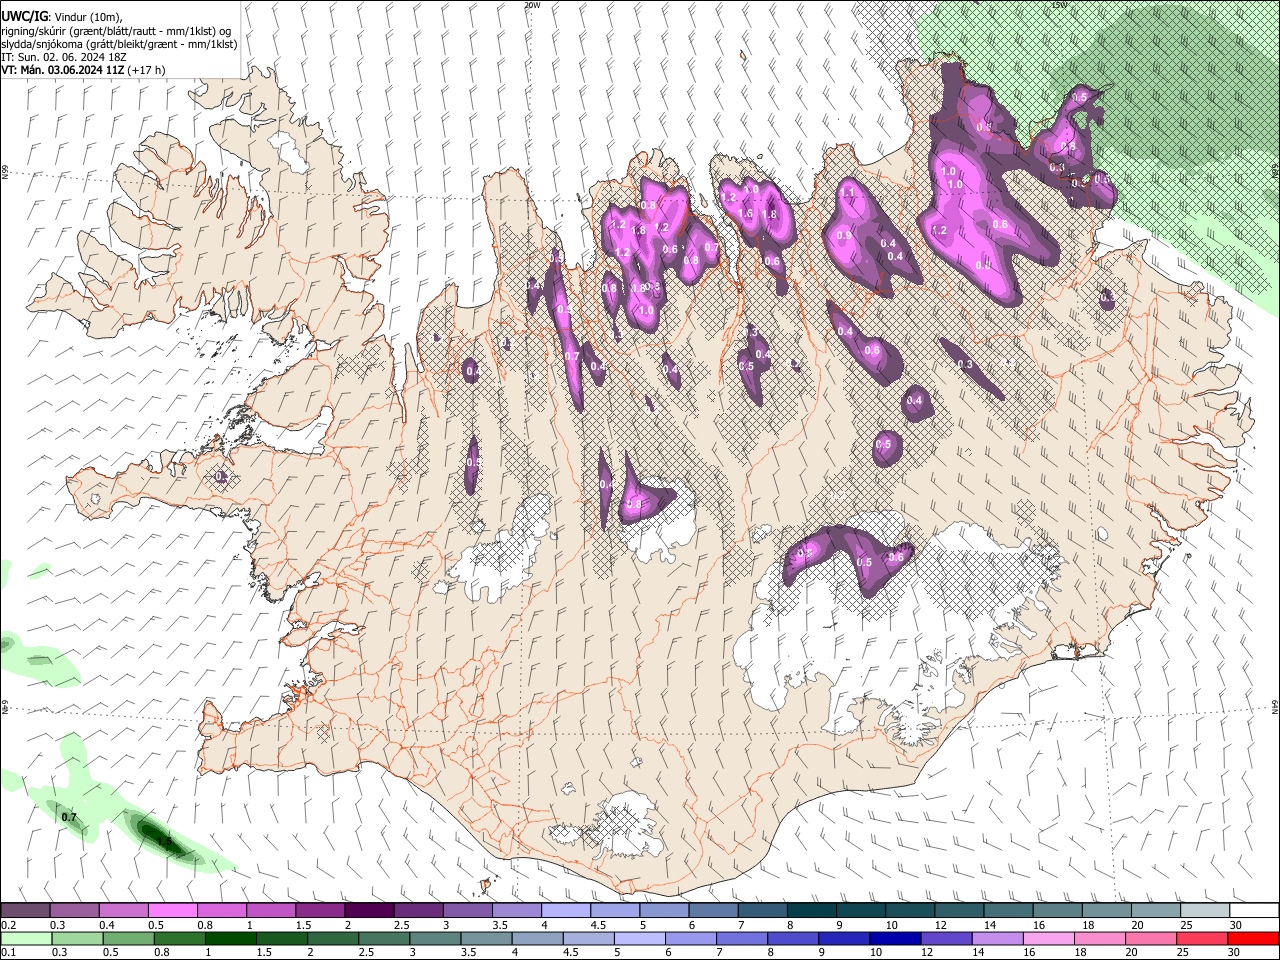
Task: Click the white snow legend swatch above 30
Action: pyautogui.click(x=1254, y=910)
